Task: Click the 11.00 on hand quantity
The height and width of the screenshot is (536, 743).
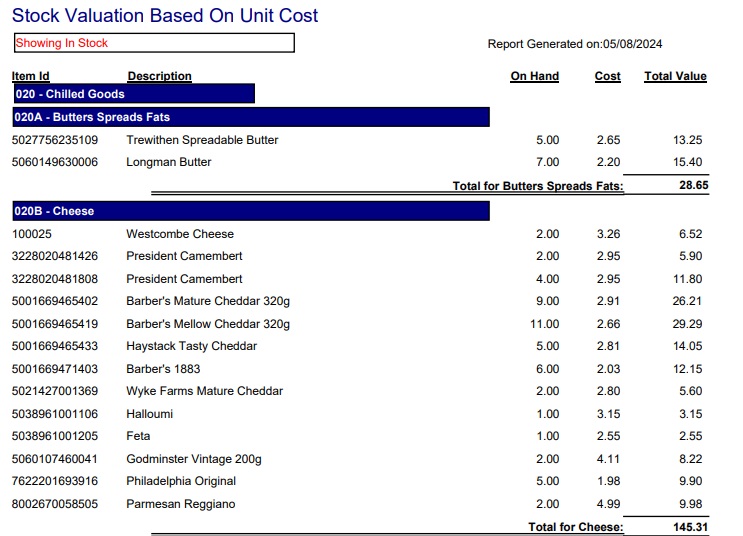Action: pos(544,324)
